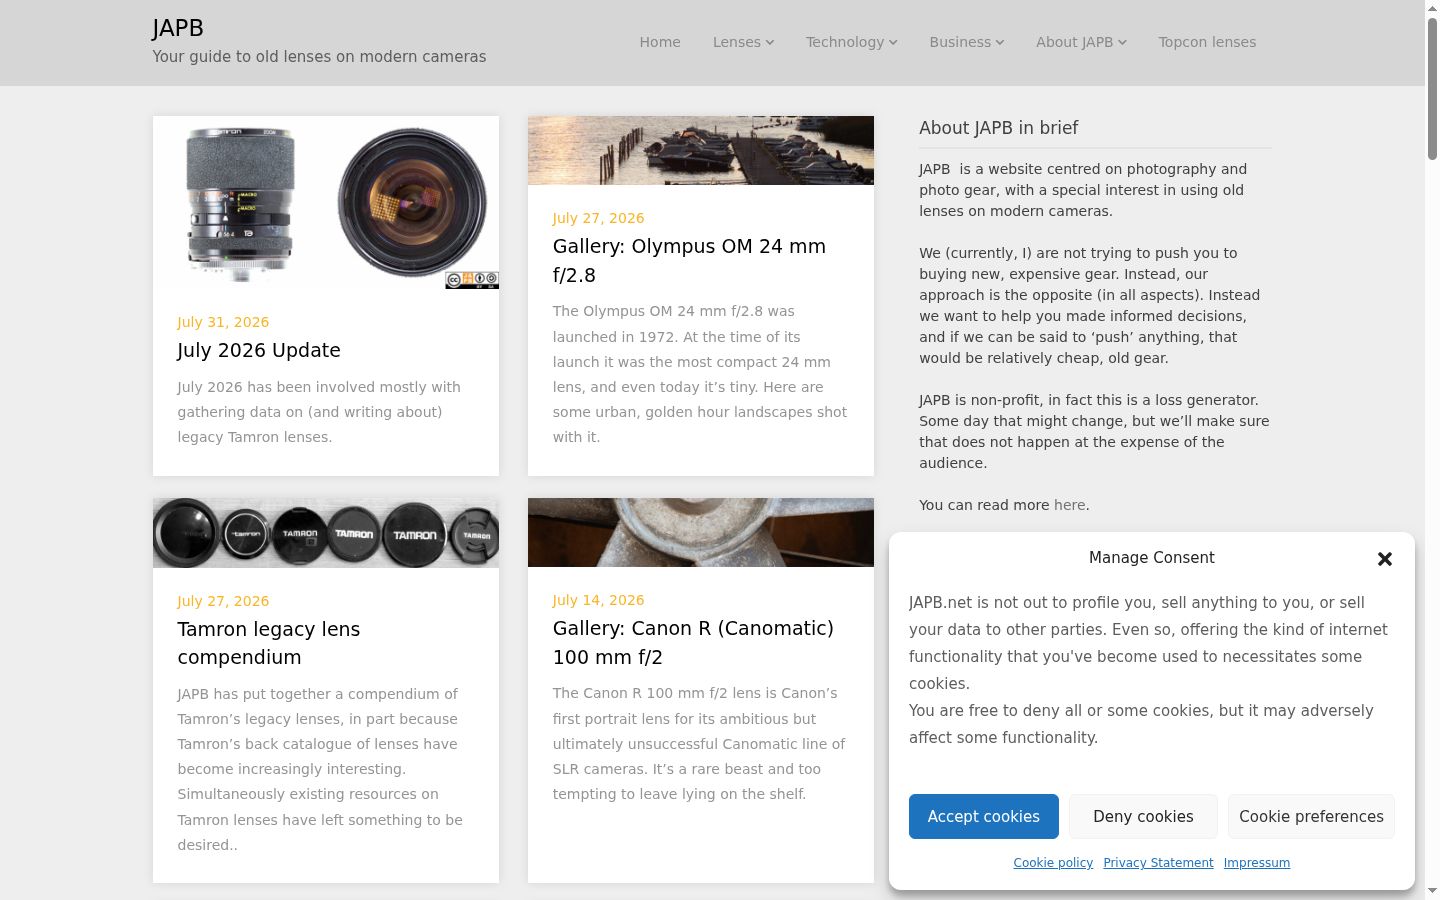The width and height of the screenshot is (1440, 900).
Task: Click the harbor boats gallery thumbnail
Action: tap(701, 150)
